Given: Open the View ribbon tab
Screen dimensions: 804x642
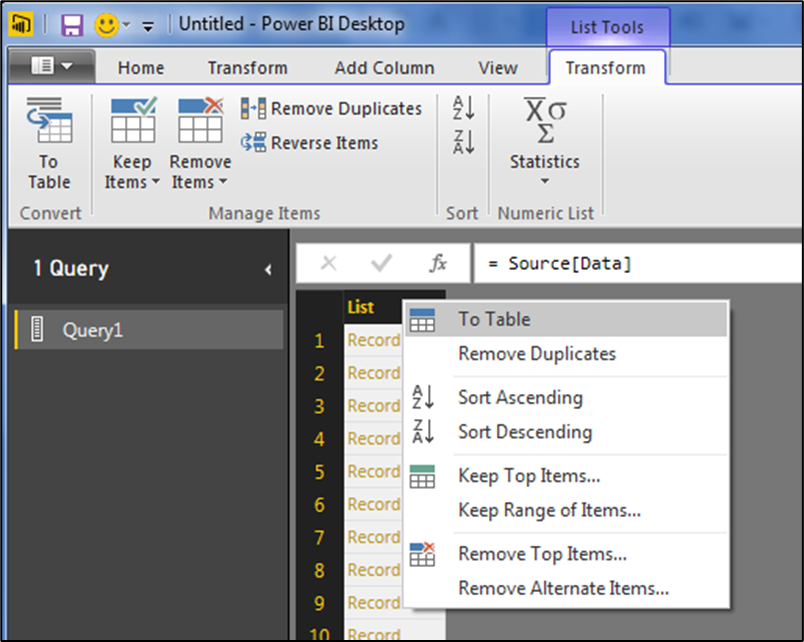Looking at the screenshot, I should tap(497, 68).
